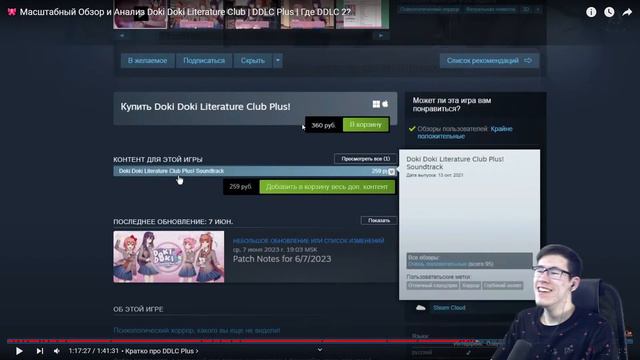Select the first screenshot thumbnail

pyautogui.click(x=140, y=15)
